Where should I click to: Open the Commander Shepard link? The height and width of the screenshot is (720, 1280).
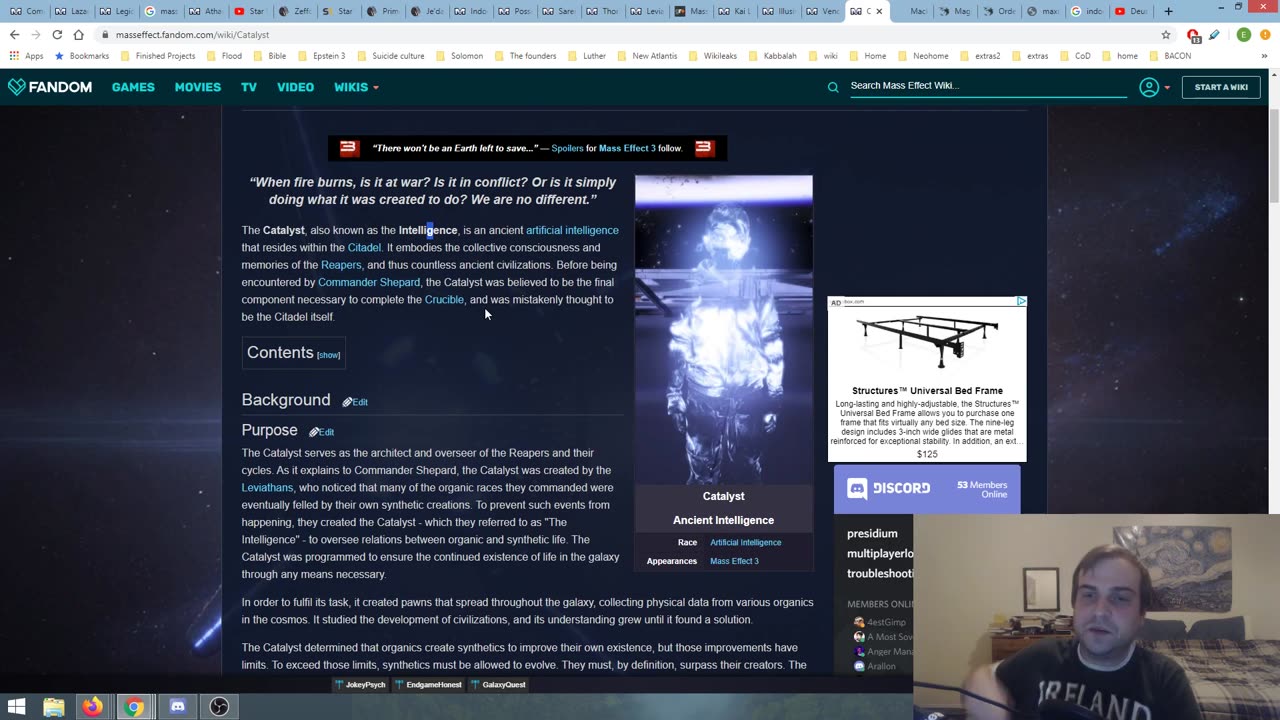click(369, 282)
